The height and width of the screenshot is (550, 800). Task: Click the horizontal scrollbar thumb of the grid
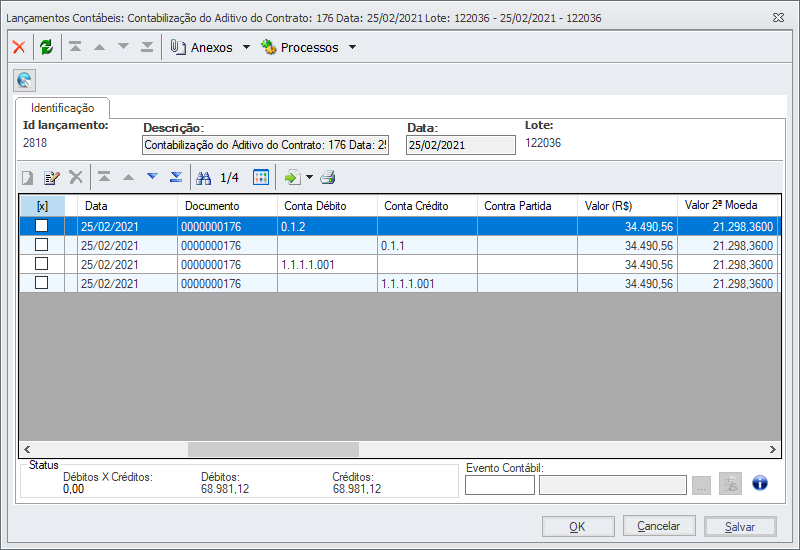[x=273, y=449]
